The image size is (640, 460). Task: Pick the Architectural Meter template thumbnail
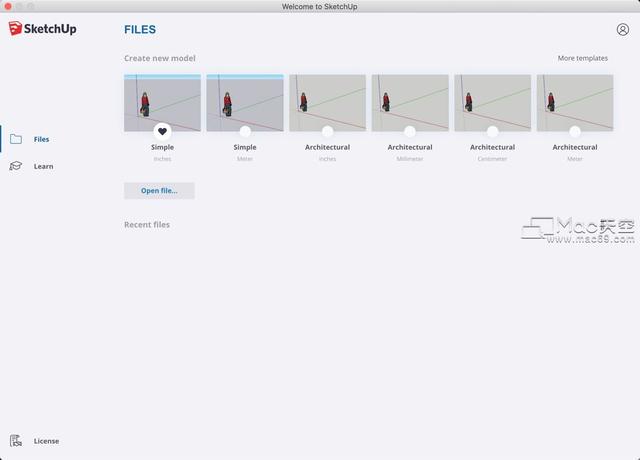[x=575, y=103]
